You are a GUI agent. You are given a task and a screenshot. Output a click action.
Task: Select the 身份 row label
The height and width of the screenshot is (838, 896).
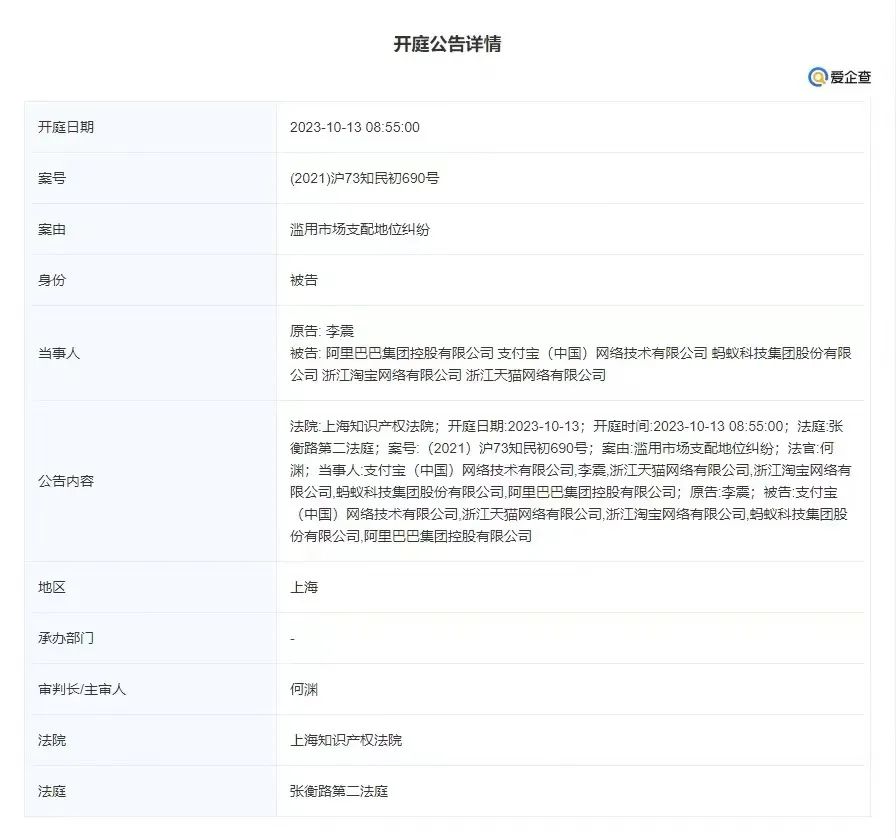[52, 280]
